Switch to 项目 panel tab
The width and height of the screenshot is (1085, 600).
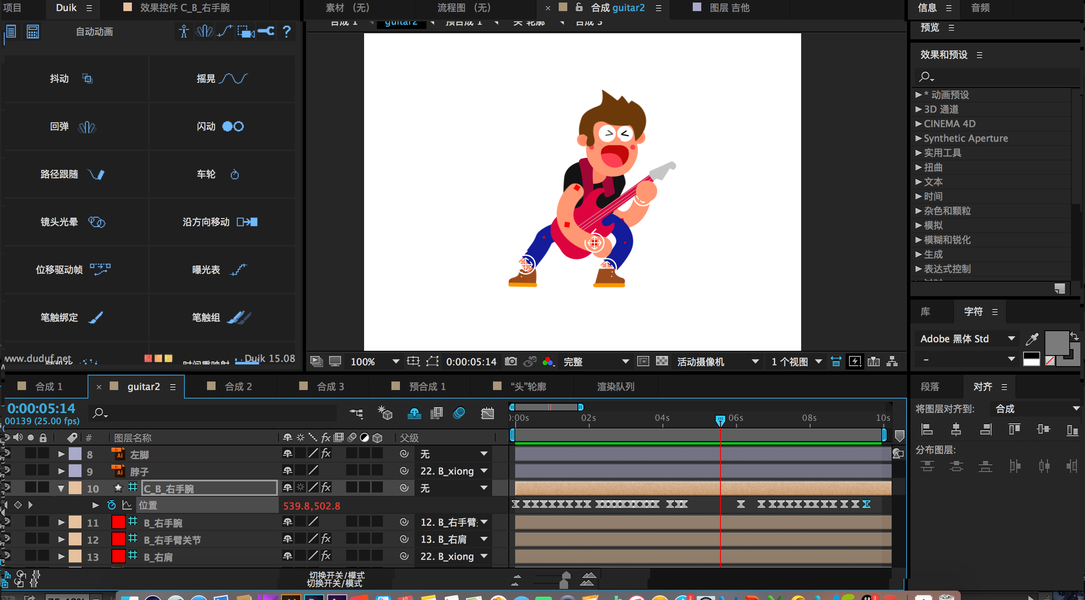12,8
